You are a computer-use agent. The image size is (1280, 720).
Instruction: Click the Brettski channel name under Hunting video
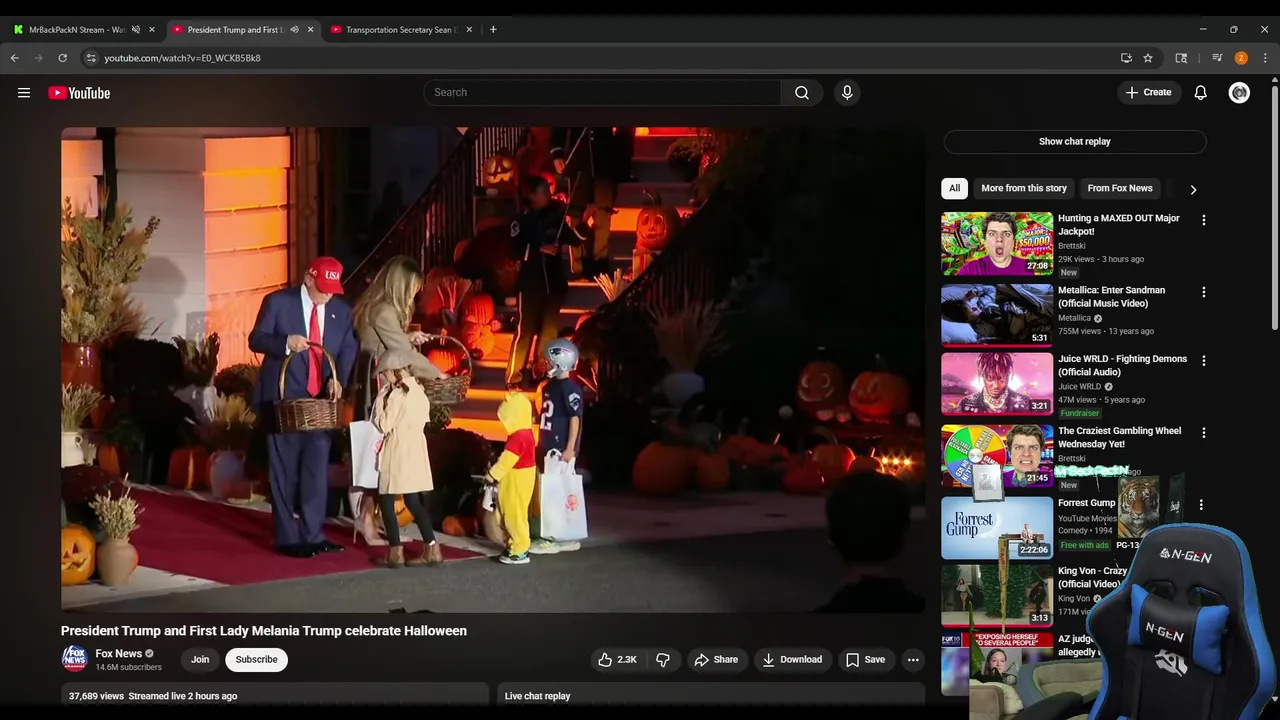(x=1072, y=246)
